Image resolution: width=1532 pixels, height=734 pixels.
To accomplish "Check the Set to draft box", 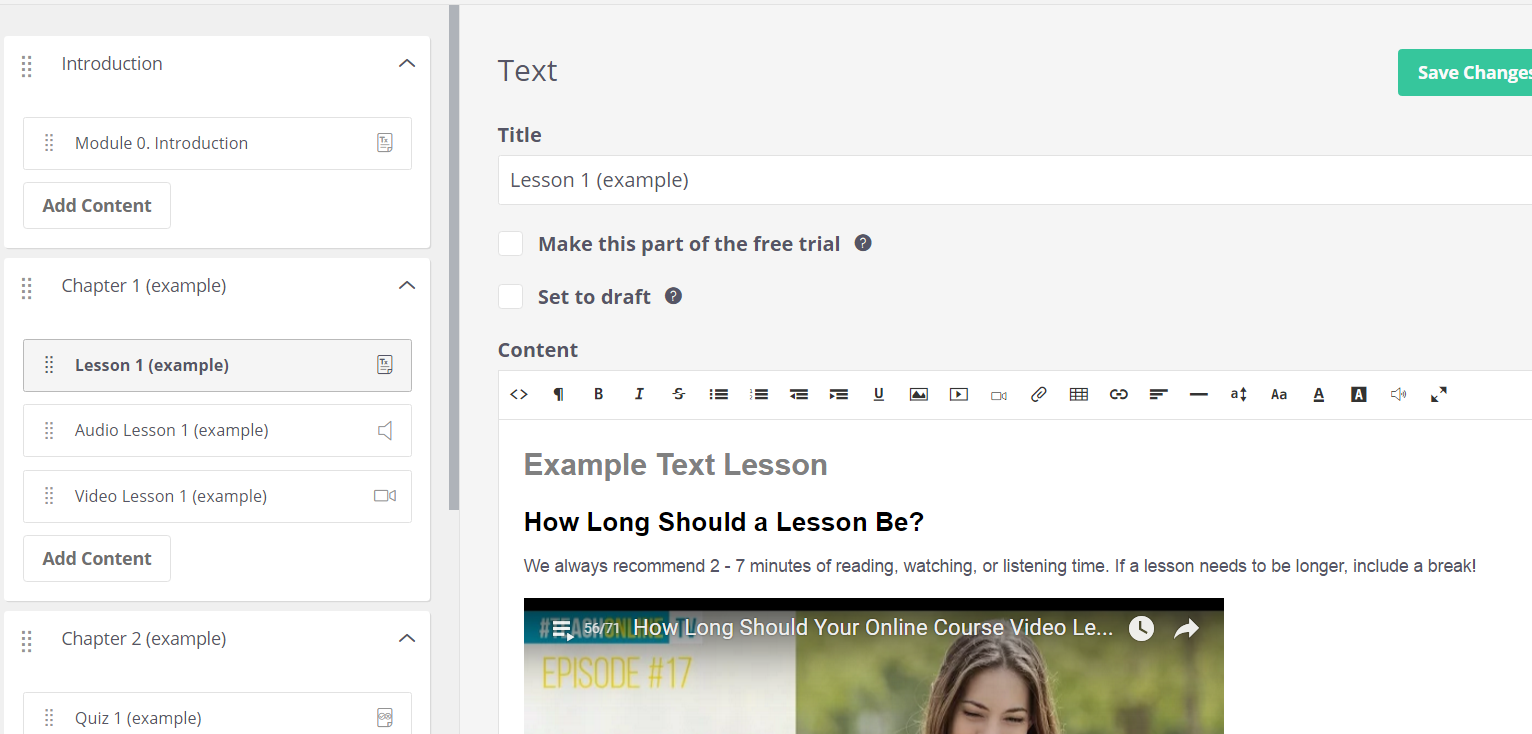I will click(x=511, y=297).
